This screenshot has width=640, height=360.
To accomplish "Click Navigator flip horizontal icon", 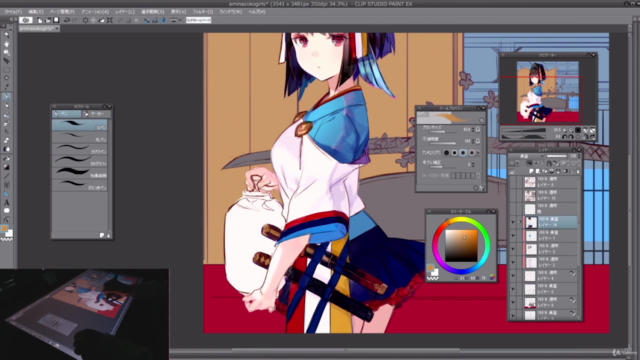I will click(586, 137).
